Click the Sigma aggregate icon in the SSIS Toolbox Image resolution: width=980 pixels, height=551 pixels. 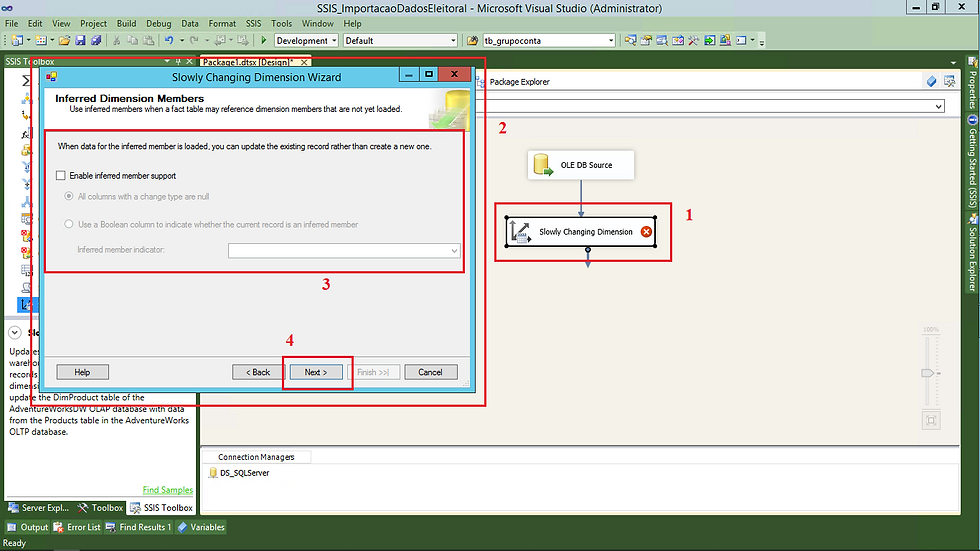pos(26,81)
